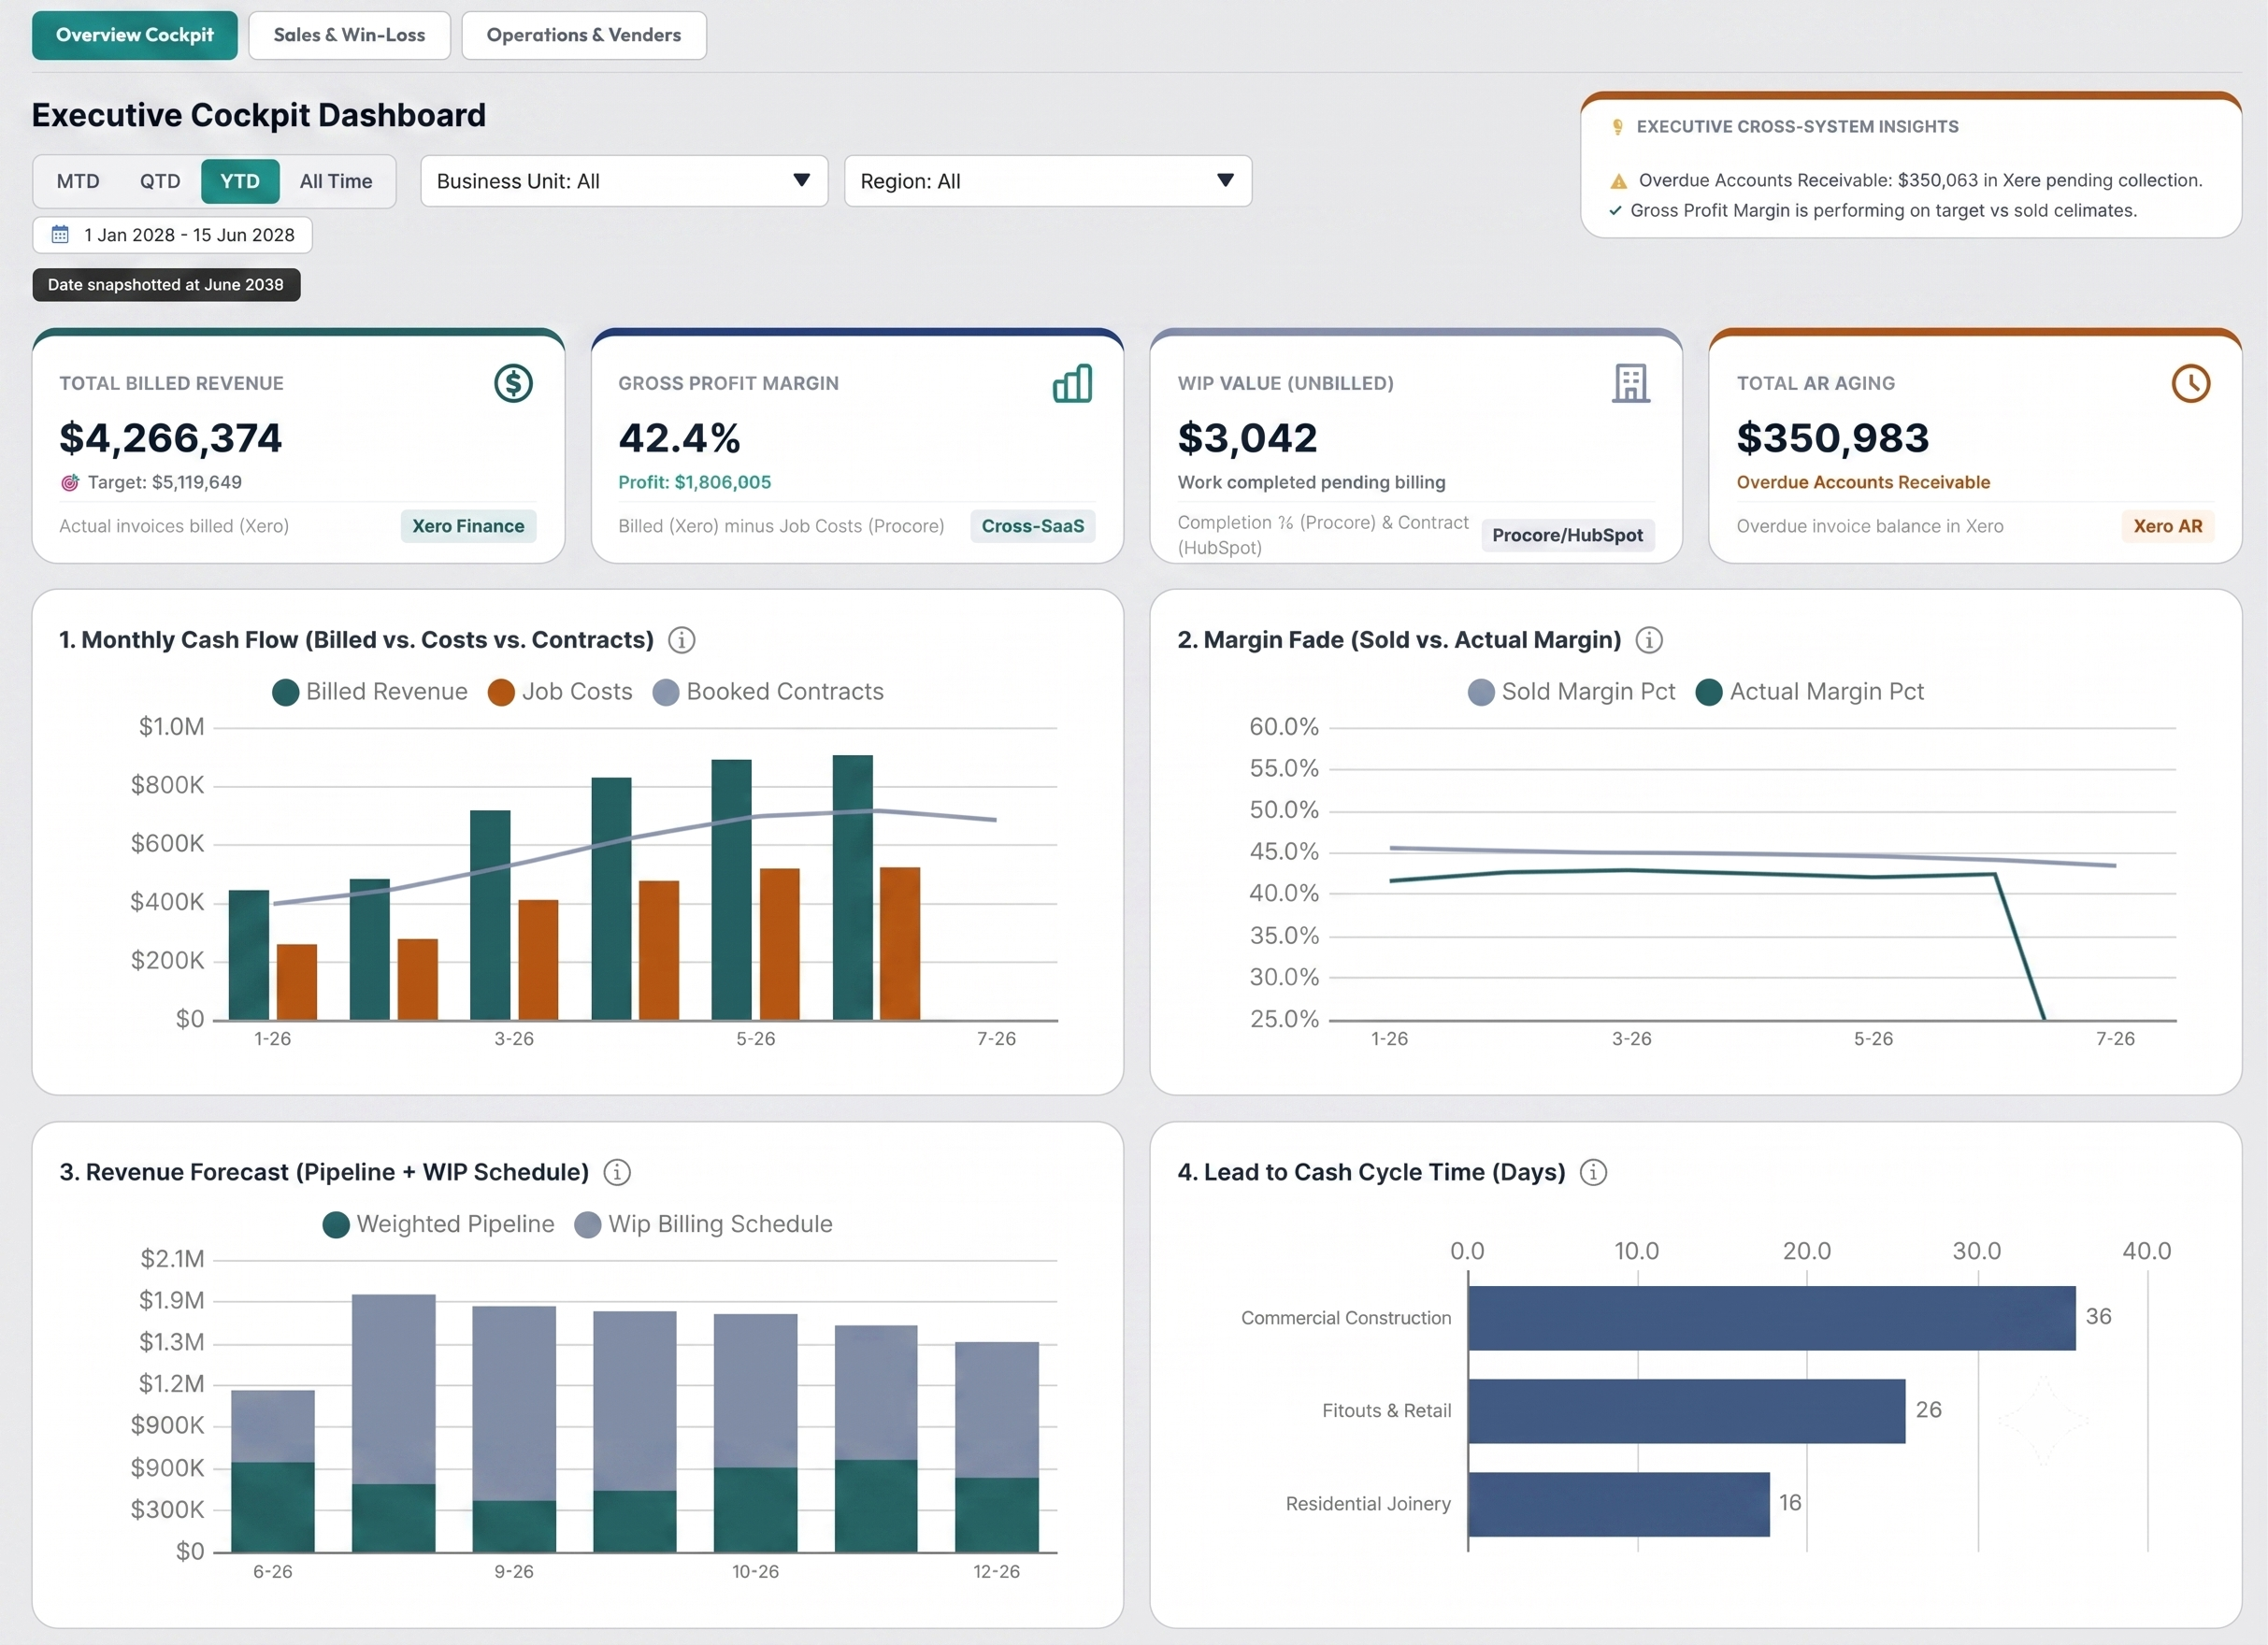Click the Fitouts & Retail bar
The width and height of the screenshot is (2268, 1645).
tap(1687, 1411)
